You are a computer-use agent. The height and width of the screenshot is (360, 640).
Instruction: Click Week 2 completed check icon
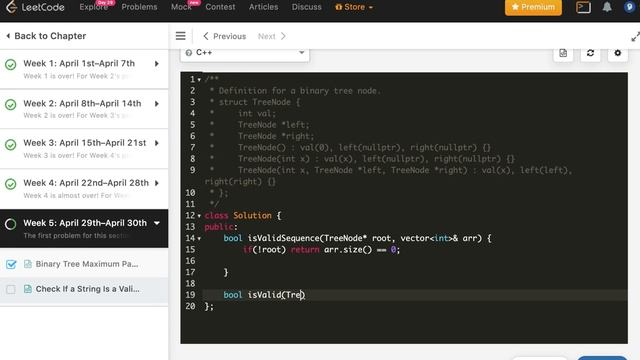[11, 104]
